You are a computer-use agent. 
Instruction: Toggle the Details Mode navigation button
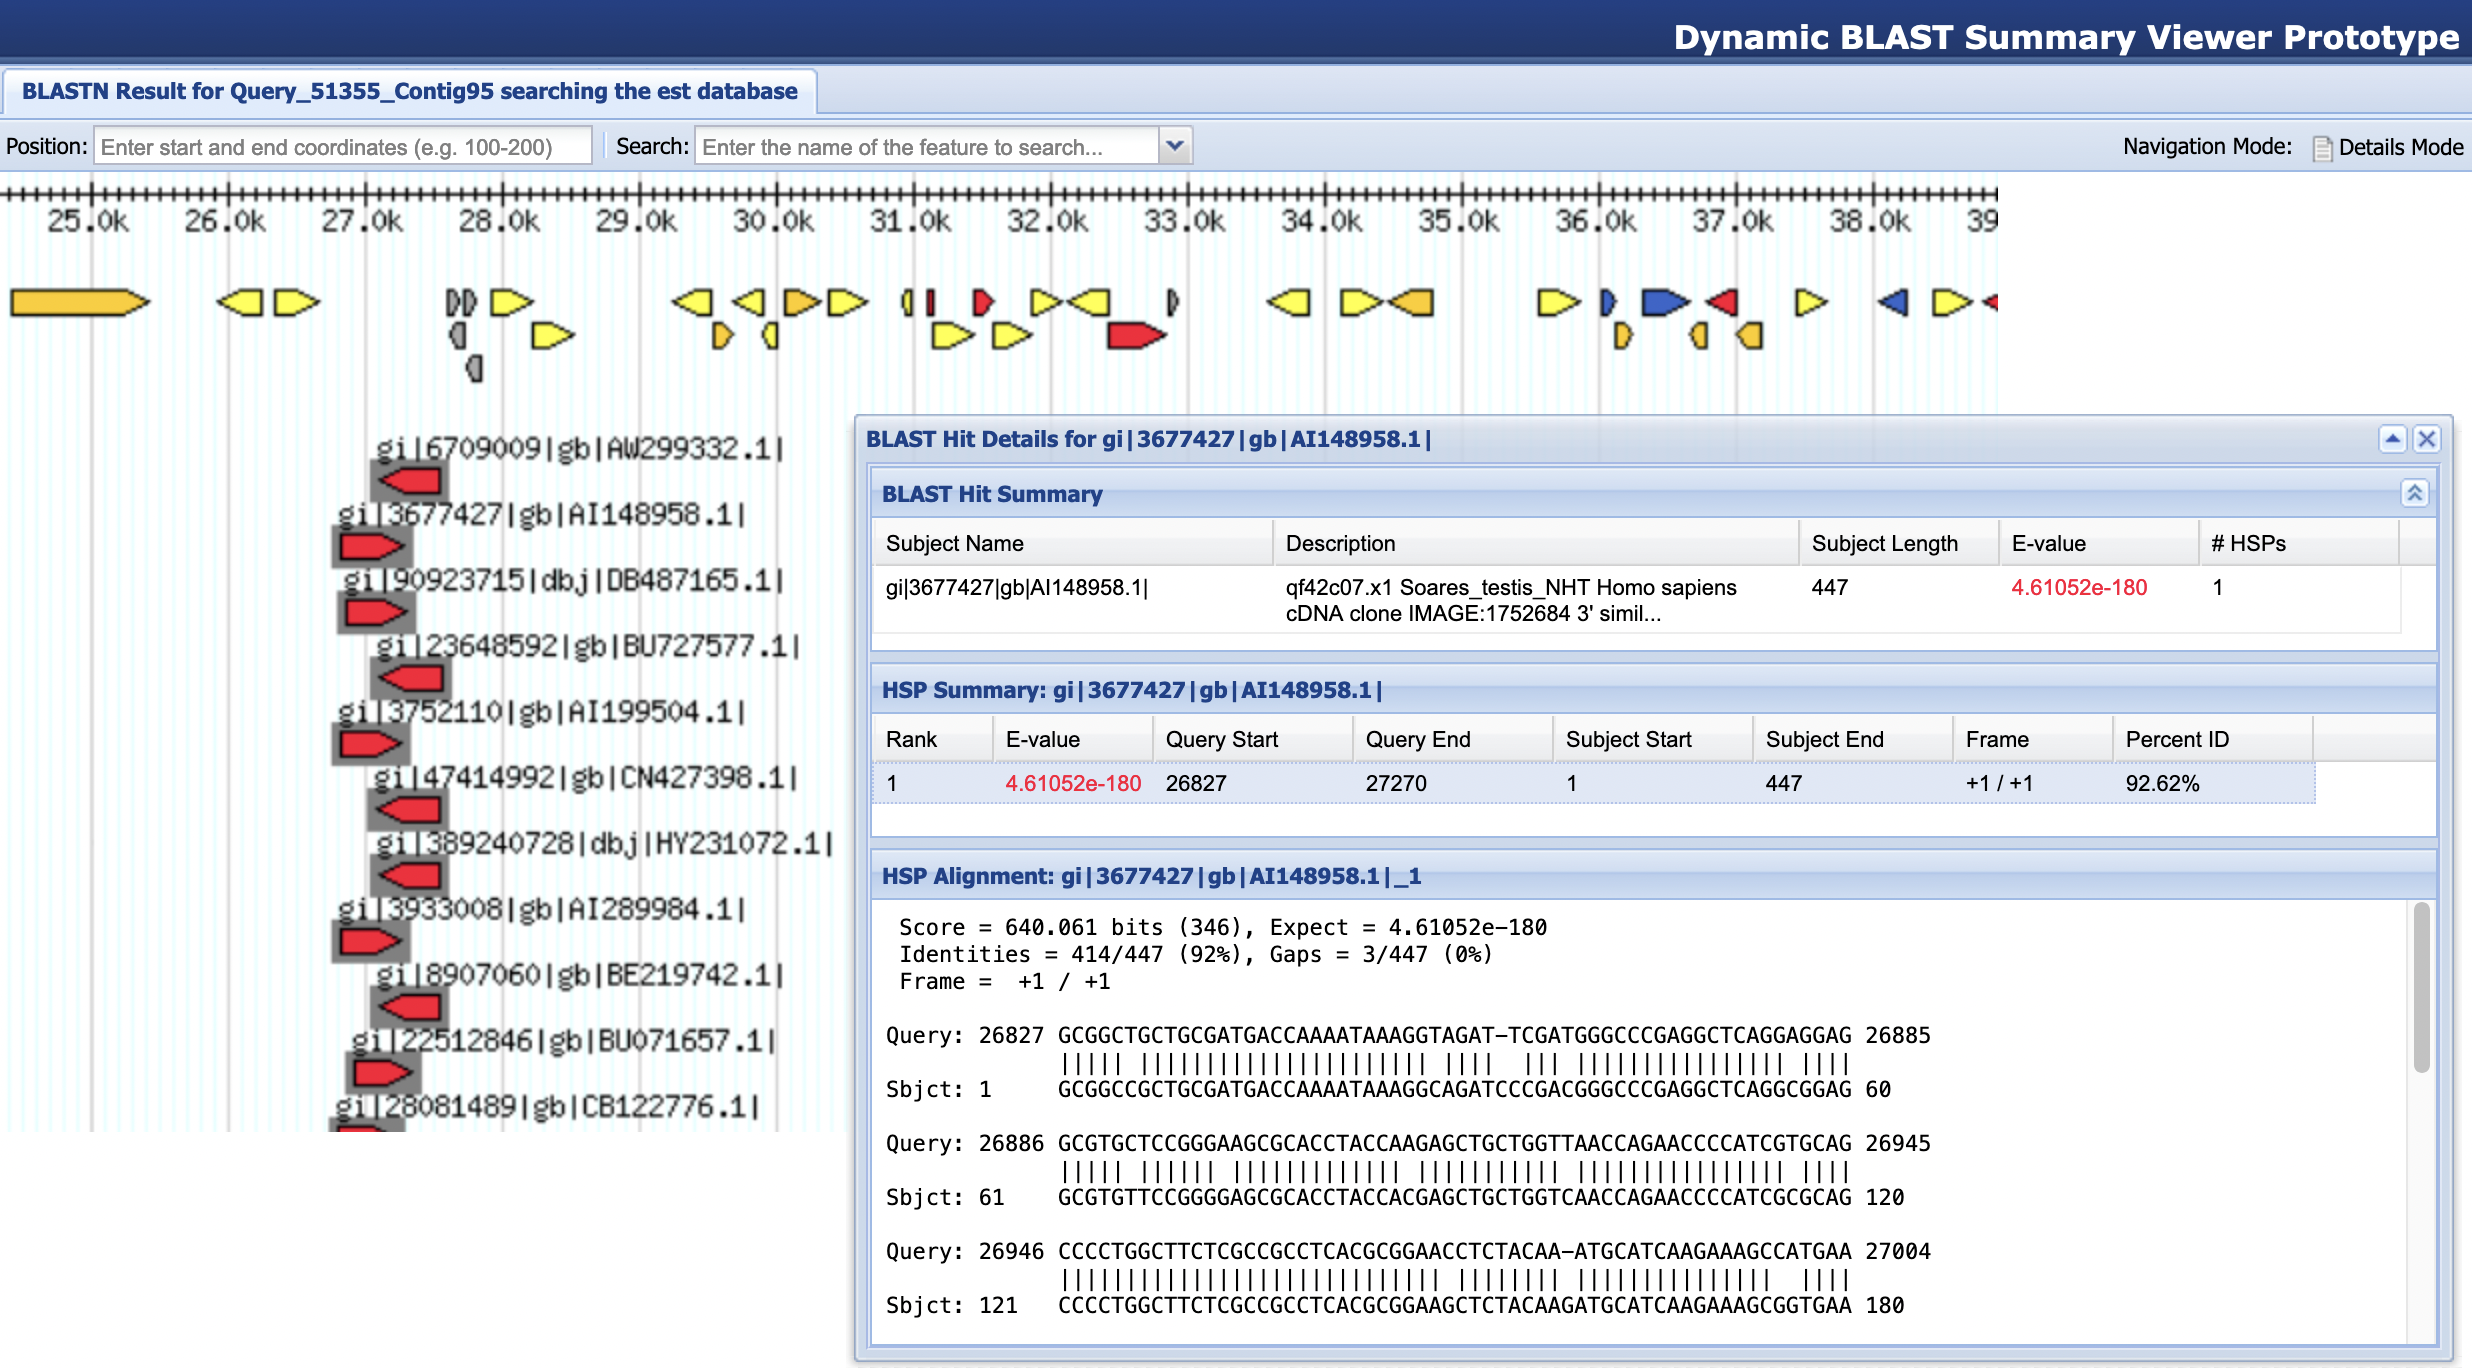click(2388, 147)
